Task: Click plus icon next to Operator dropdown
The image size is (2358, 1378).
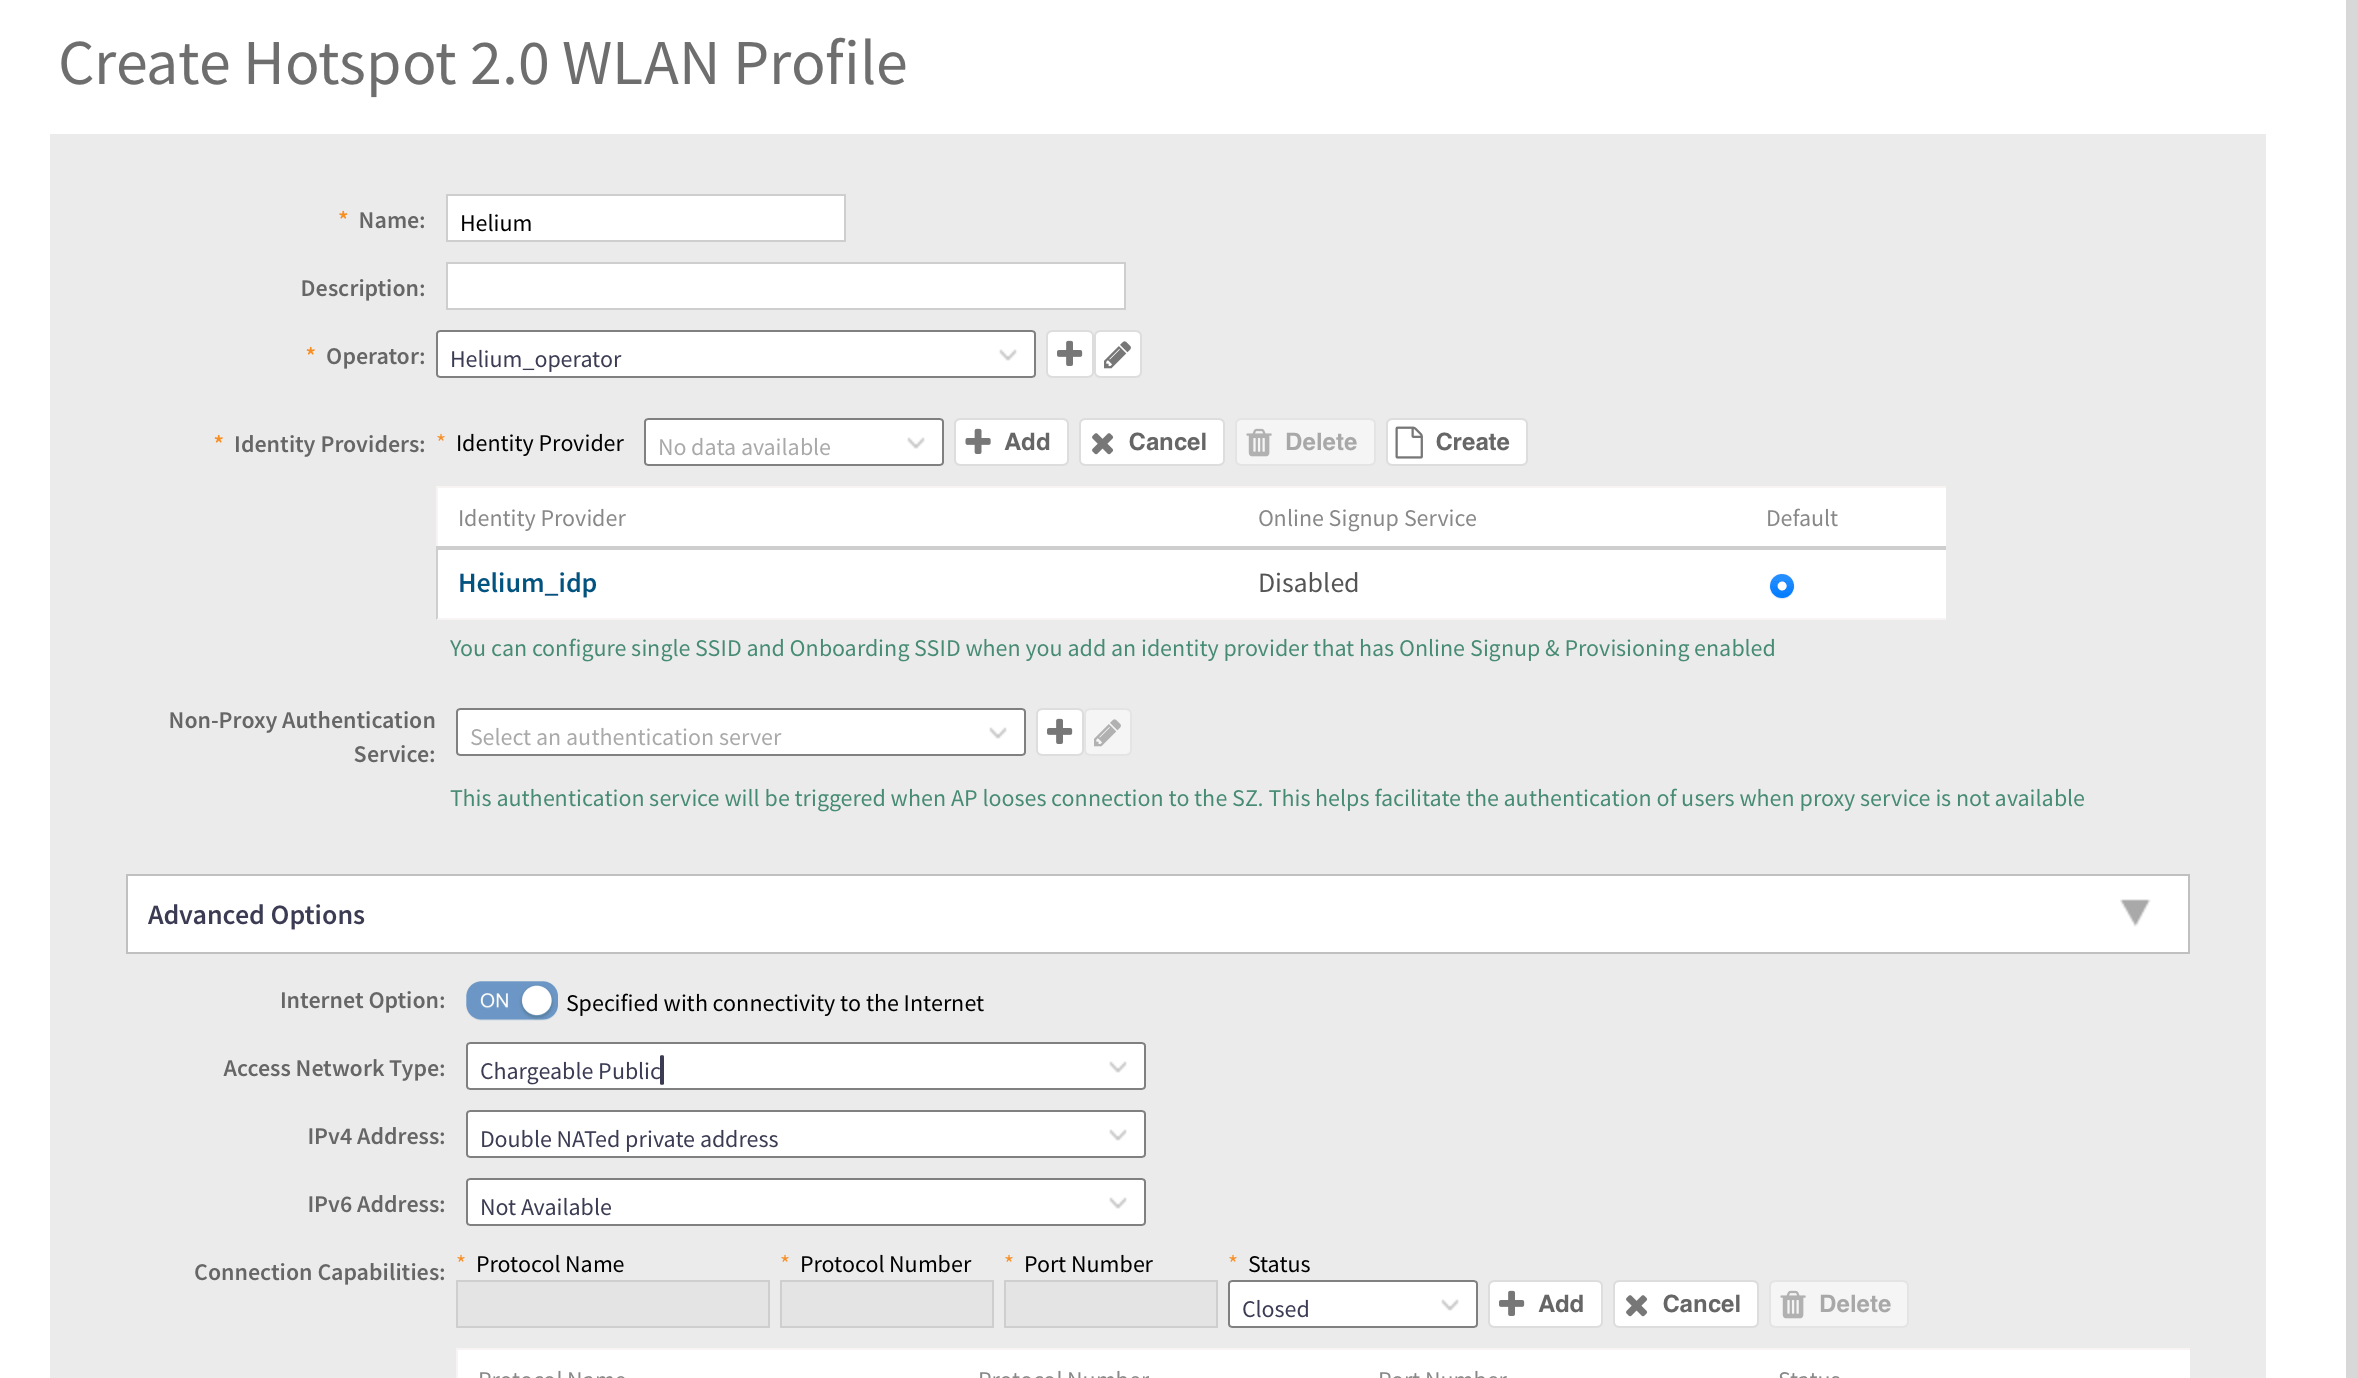Action: click(x=1069, y=354)
